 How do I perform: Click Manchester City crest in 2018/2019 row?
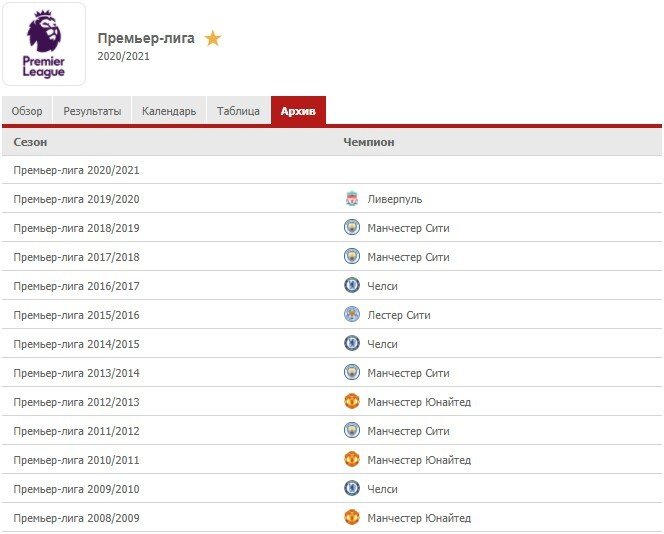pyautogui.click(x=351, y=228)
